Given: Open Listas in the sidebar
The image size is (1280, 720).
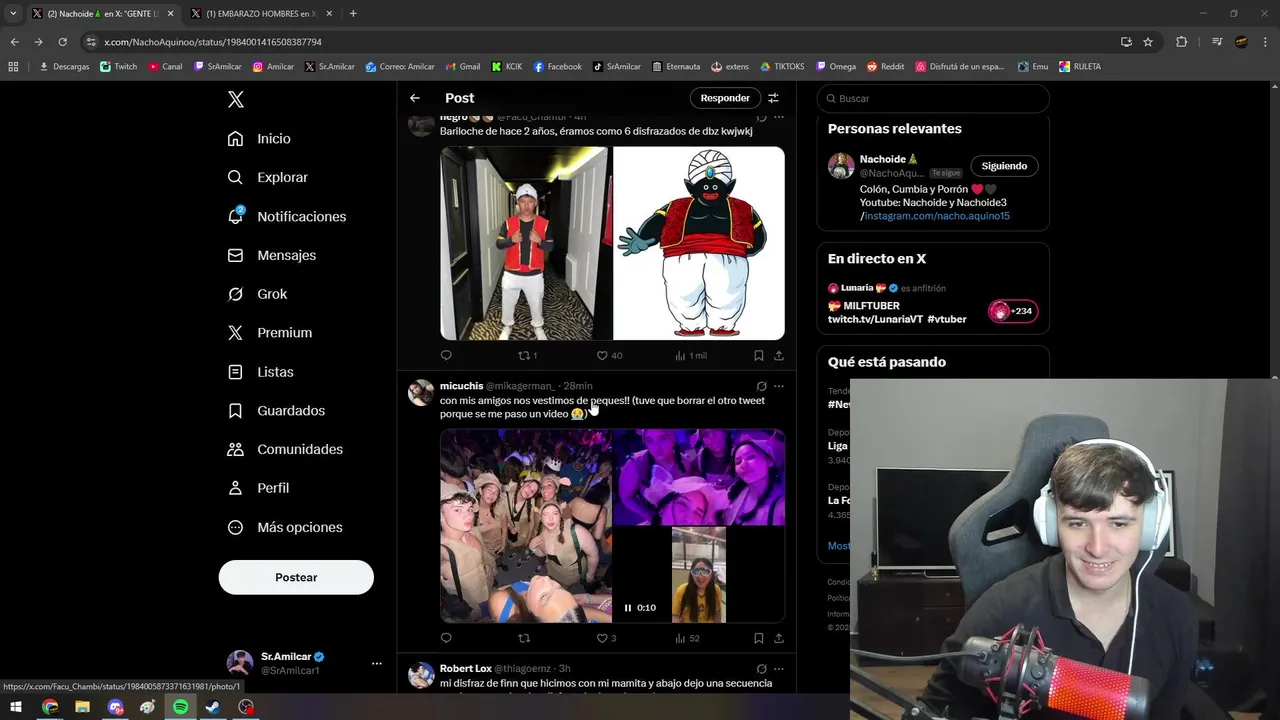Looking at the screenshot, I should click(260, 372).
